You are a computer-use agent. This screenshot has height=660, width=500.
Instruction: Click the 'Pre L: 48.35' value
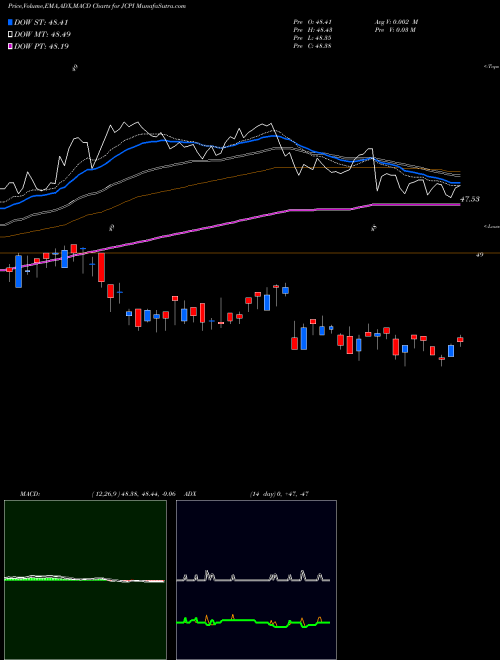tap(313, 38)
